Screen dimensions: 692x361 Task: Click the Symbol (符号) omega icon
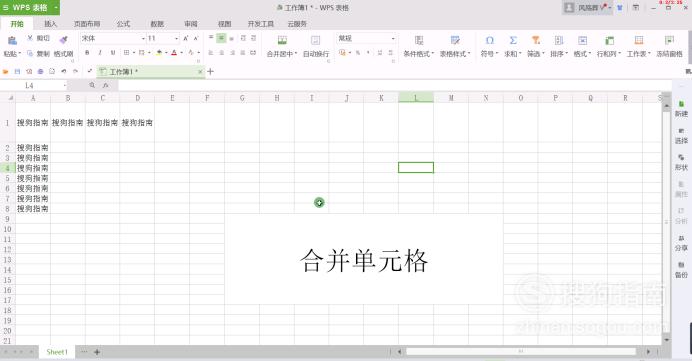point(489,41)
